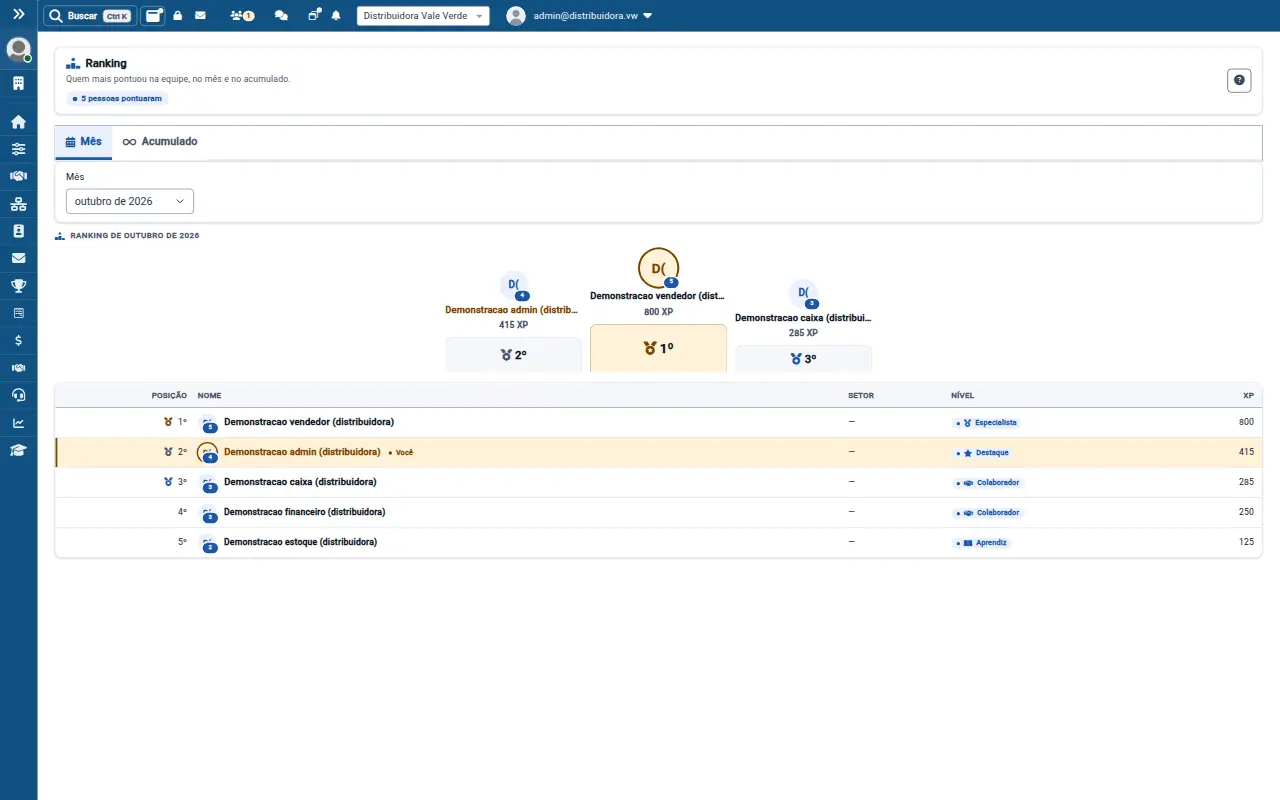Expand the admin@distribuidora.vw user menu
1280x800 pixels.
(580, 16)
